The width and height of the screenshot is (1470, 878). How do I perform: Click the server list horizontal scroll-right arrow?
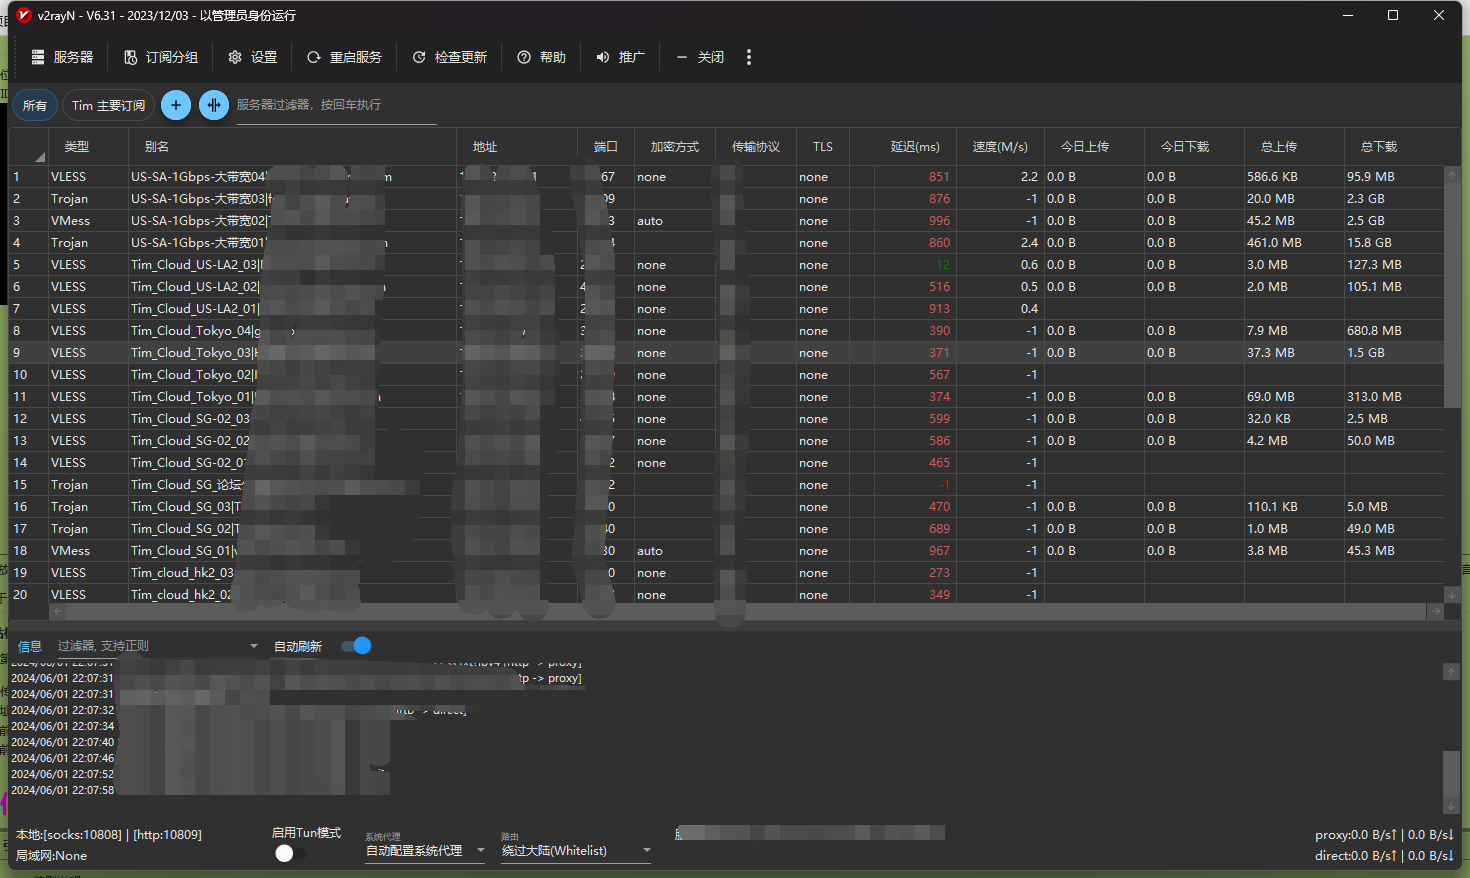1436,611
